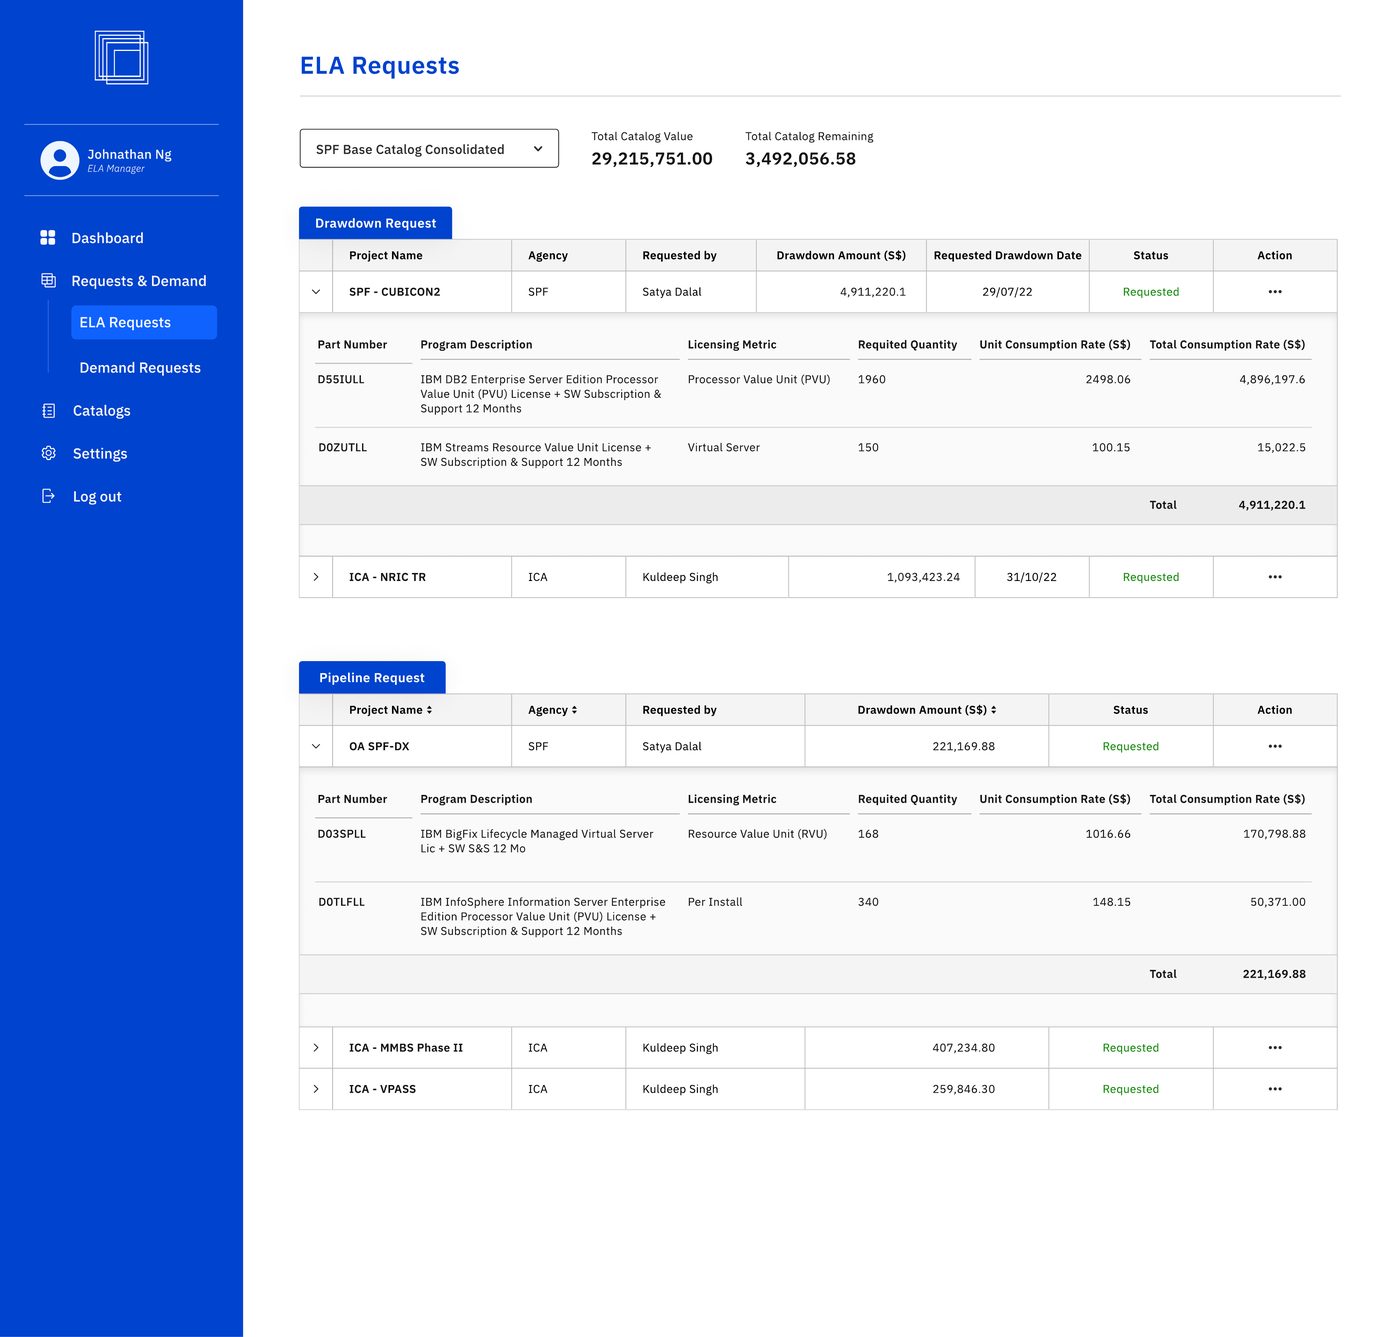Click Processor Value Unit (PVU) metric
Image resolution: width=1400 pixels, height=1337 pixels.
coord(759,379)
